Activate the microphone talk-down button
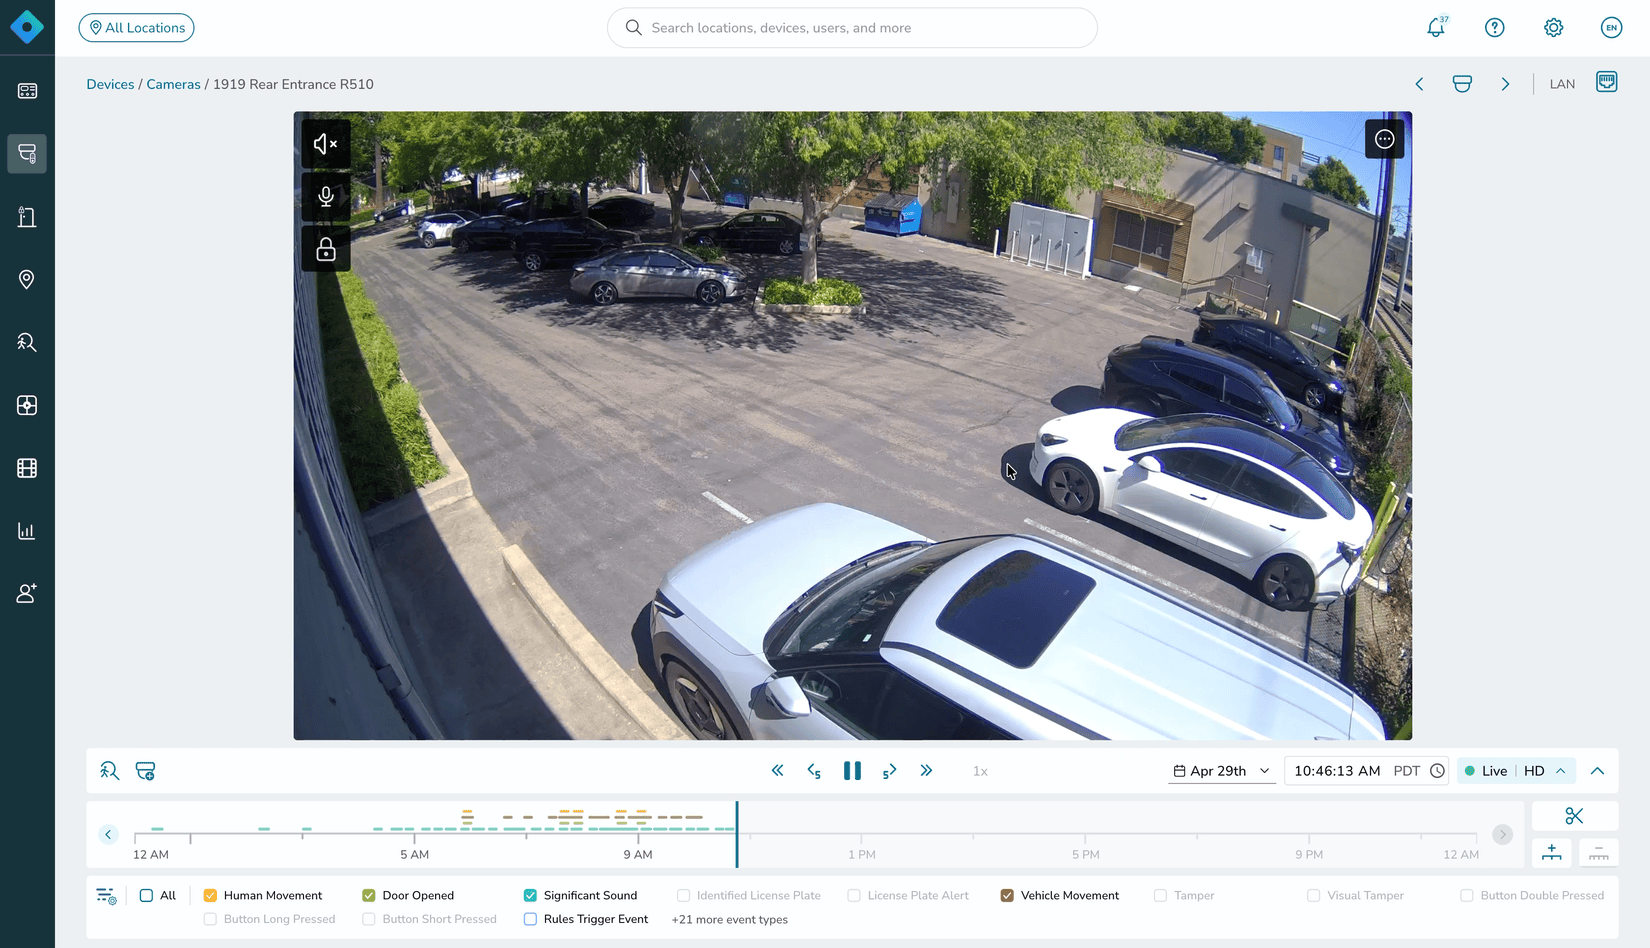1650x948 pixels. click(x=326, y=196)
